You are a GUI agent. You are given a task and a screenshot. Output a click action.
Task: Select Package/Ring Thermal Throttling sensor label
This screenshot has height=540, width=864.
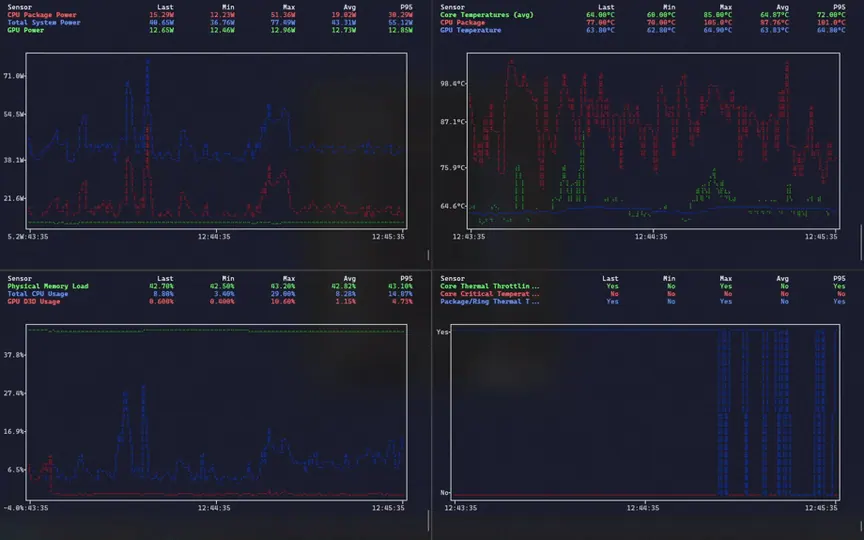[489, 301]
